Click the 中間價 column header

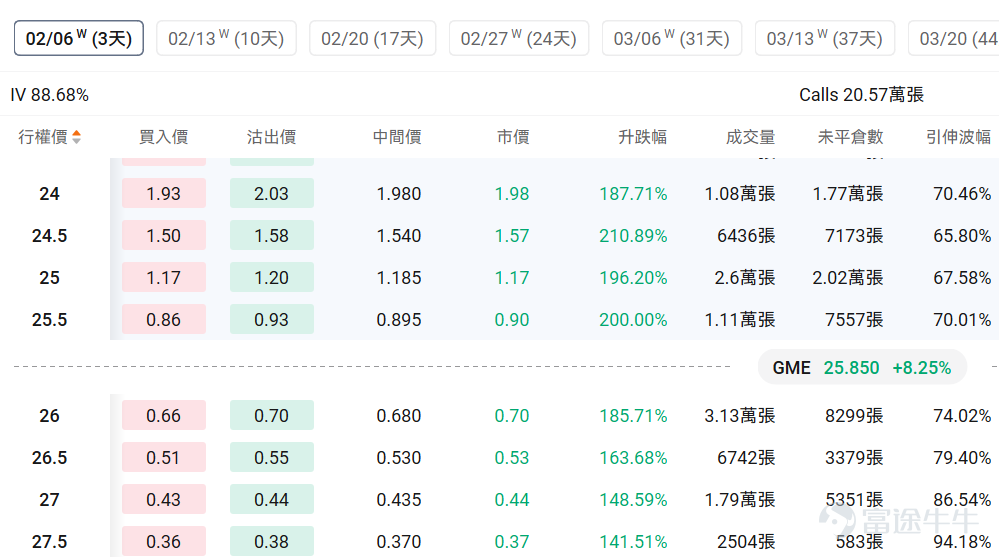coord(397,137)
